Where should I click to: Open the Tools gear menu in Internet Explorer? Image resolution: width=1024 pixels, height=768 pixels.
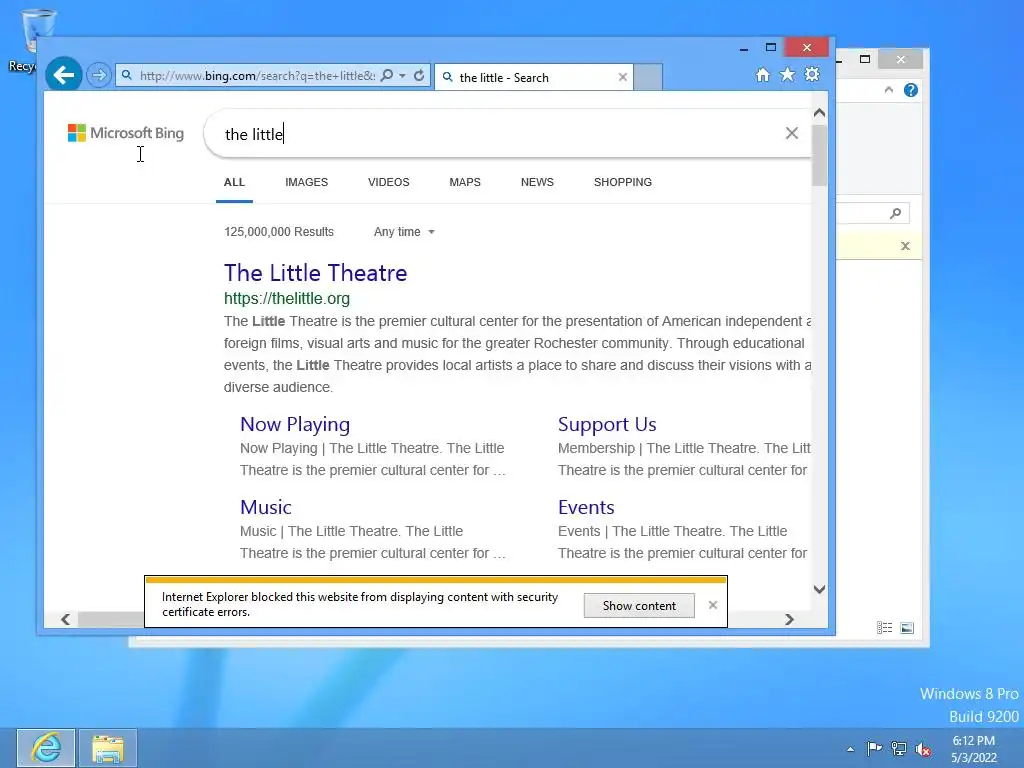(812, 74)
